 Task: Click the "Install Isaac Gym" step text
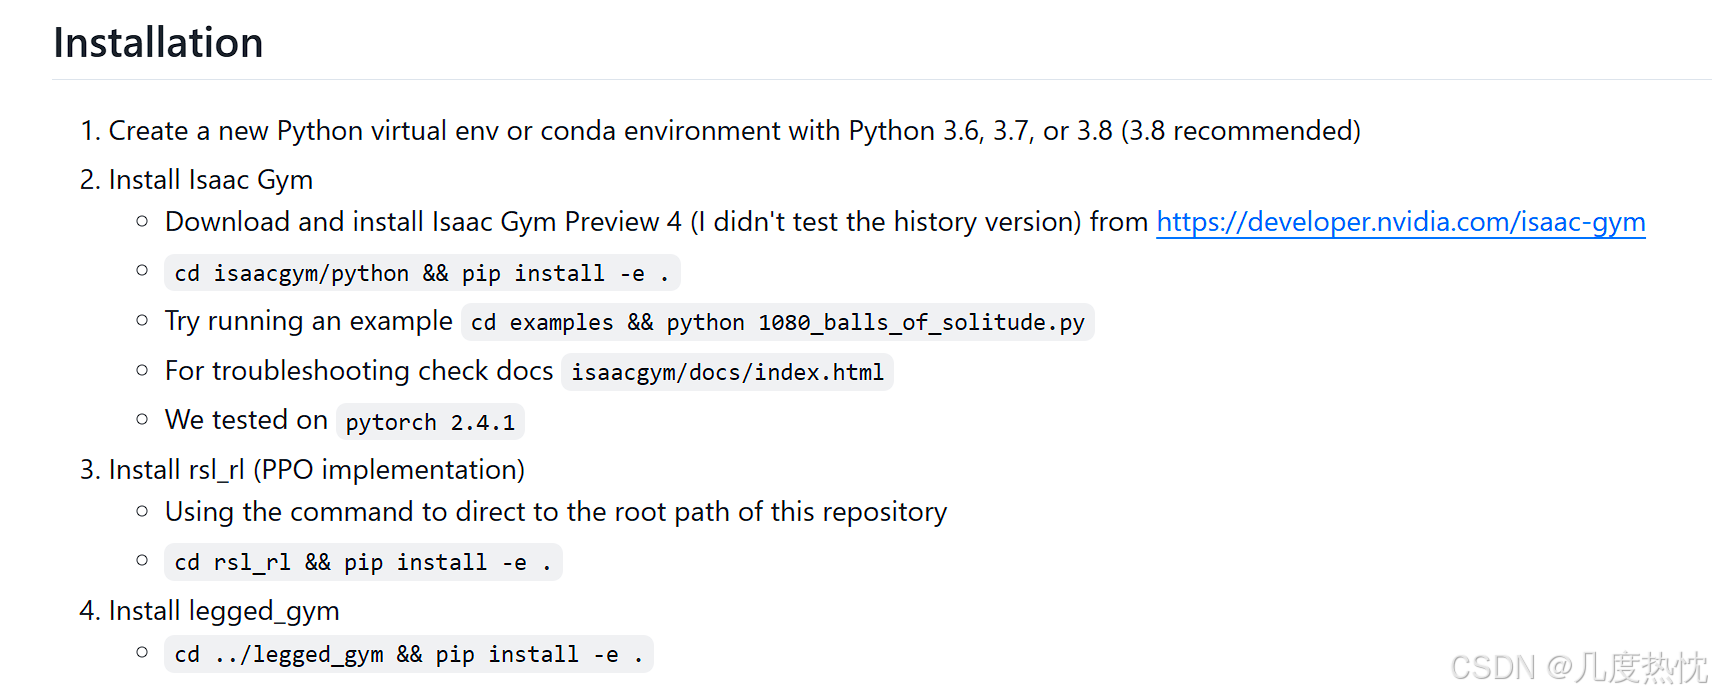click(210, 180)
